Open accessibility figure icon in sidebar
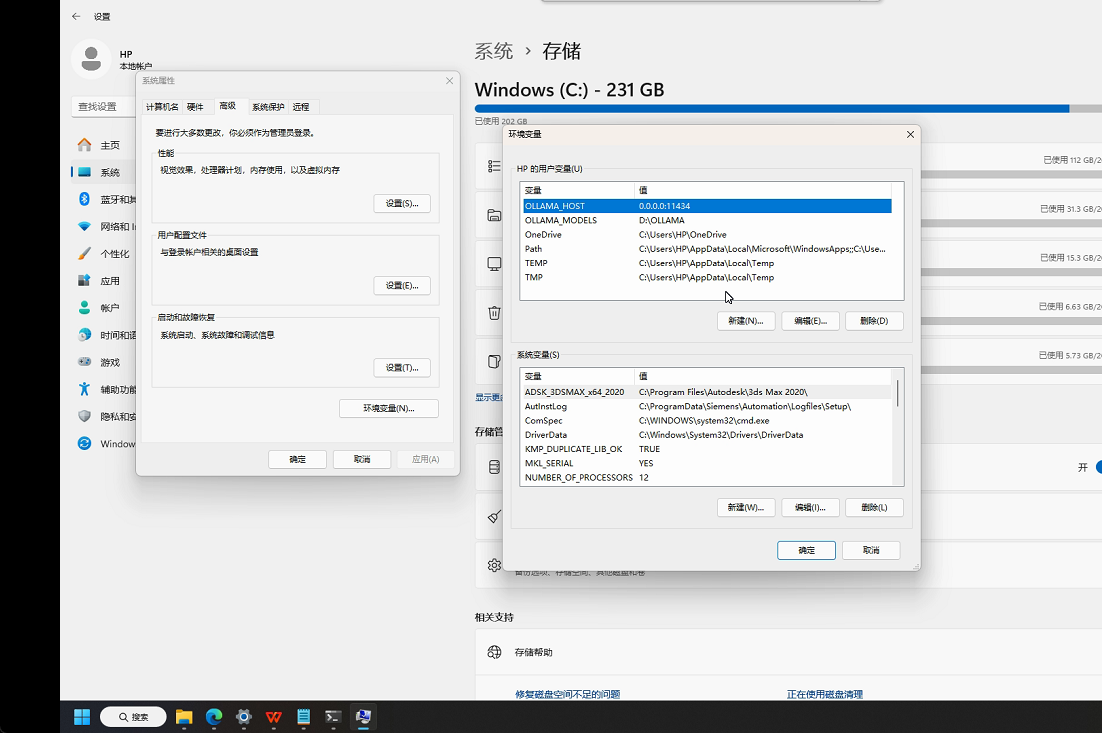1102x733 pixels. pos(84,389)
